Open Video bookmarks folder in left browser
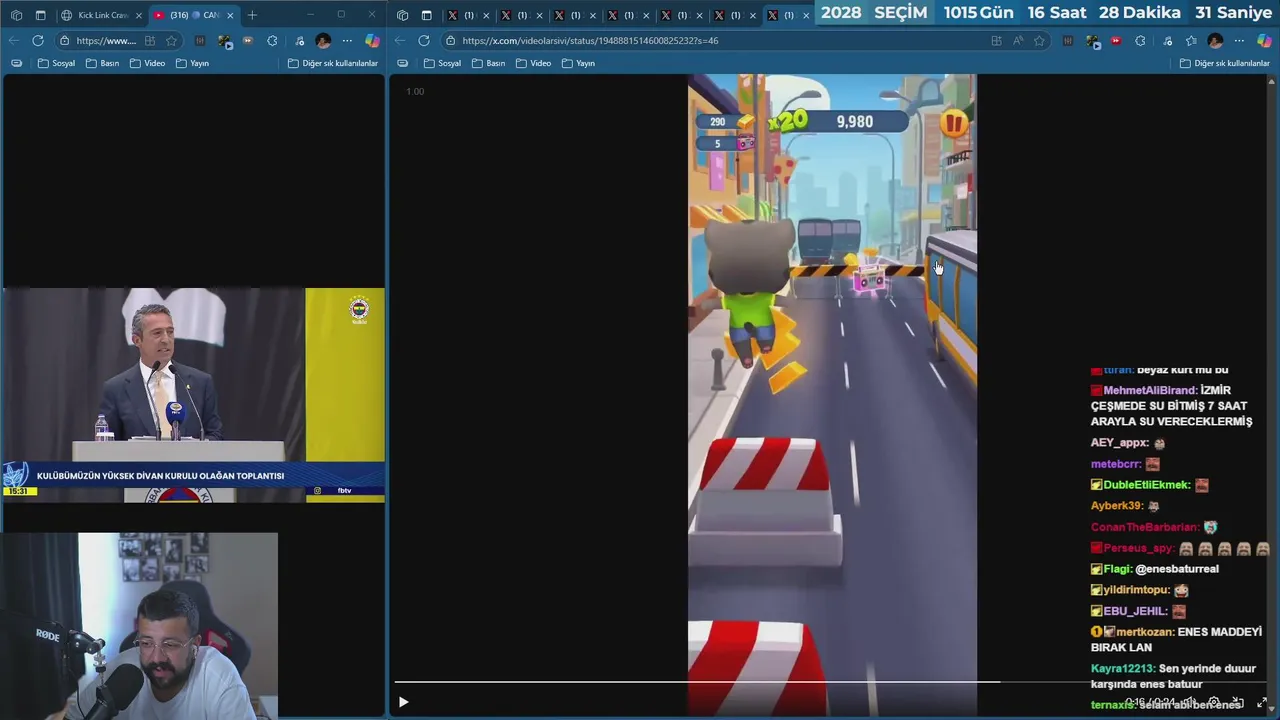The width and height of the screenshot is (1280, 720). (147, 63)
